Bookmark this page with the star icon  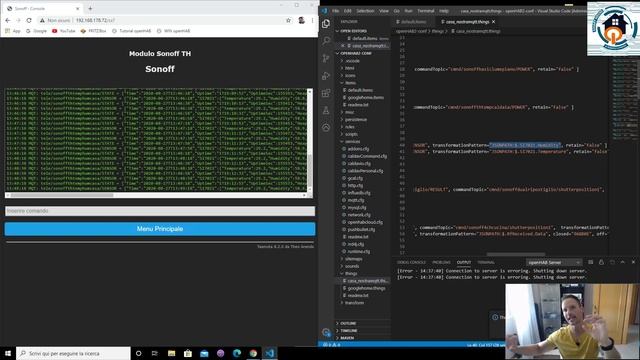click(x=289, y=20)
